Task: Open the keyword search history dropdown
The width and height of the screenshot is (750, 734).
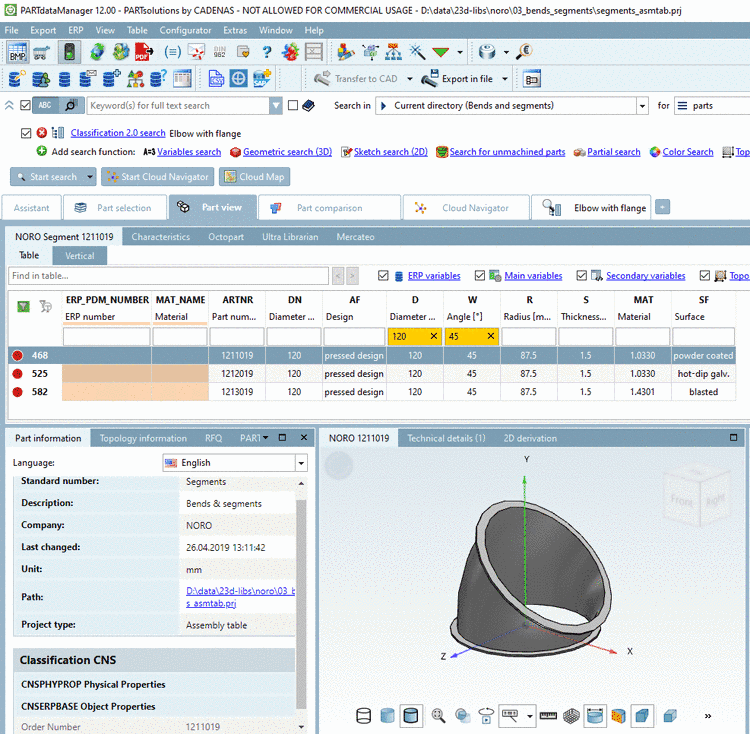Action: coord(276,106)
